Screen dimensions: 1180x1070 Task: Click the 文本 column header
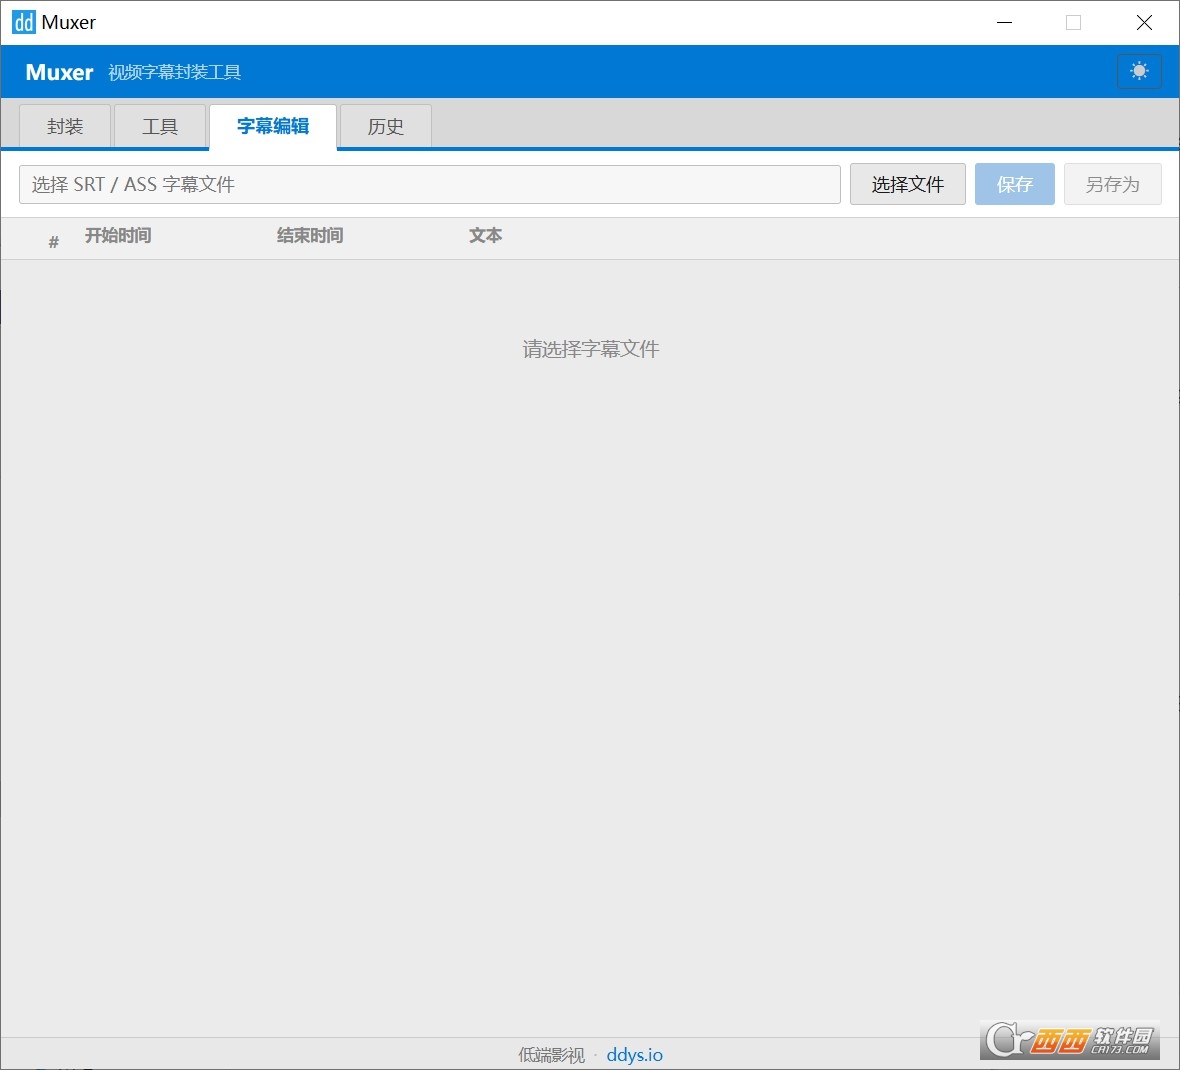[486, 236]
